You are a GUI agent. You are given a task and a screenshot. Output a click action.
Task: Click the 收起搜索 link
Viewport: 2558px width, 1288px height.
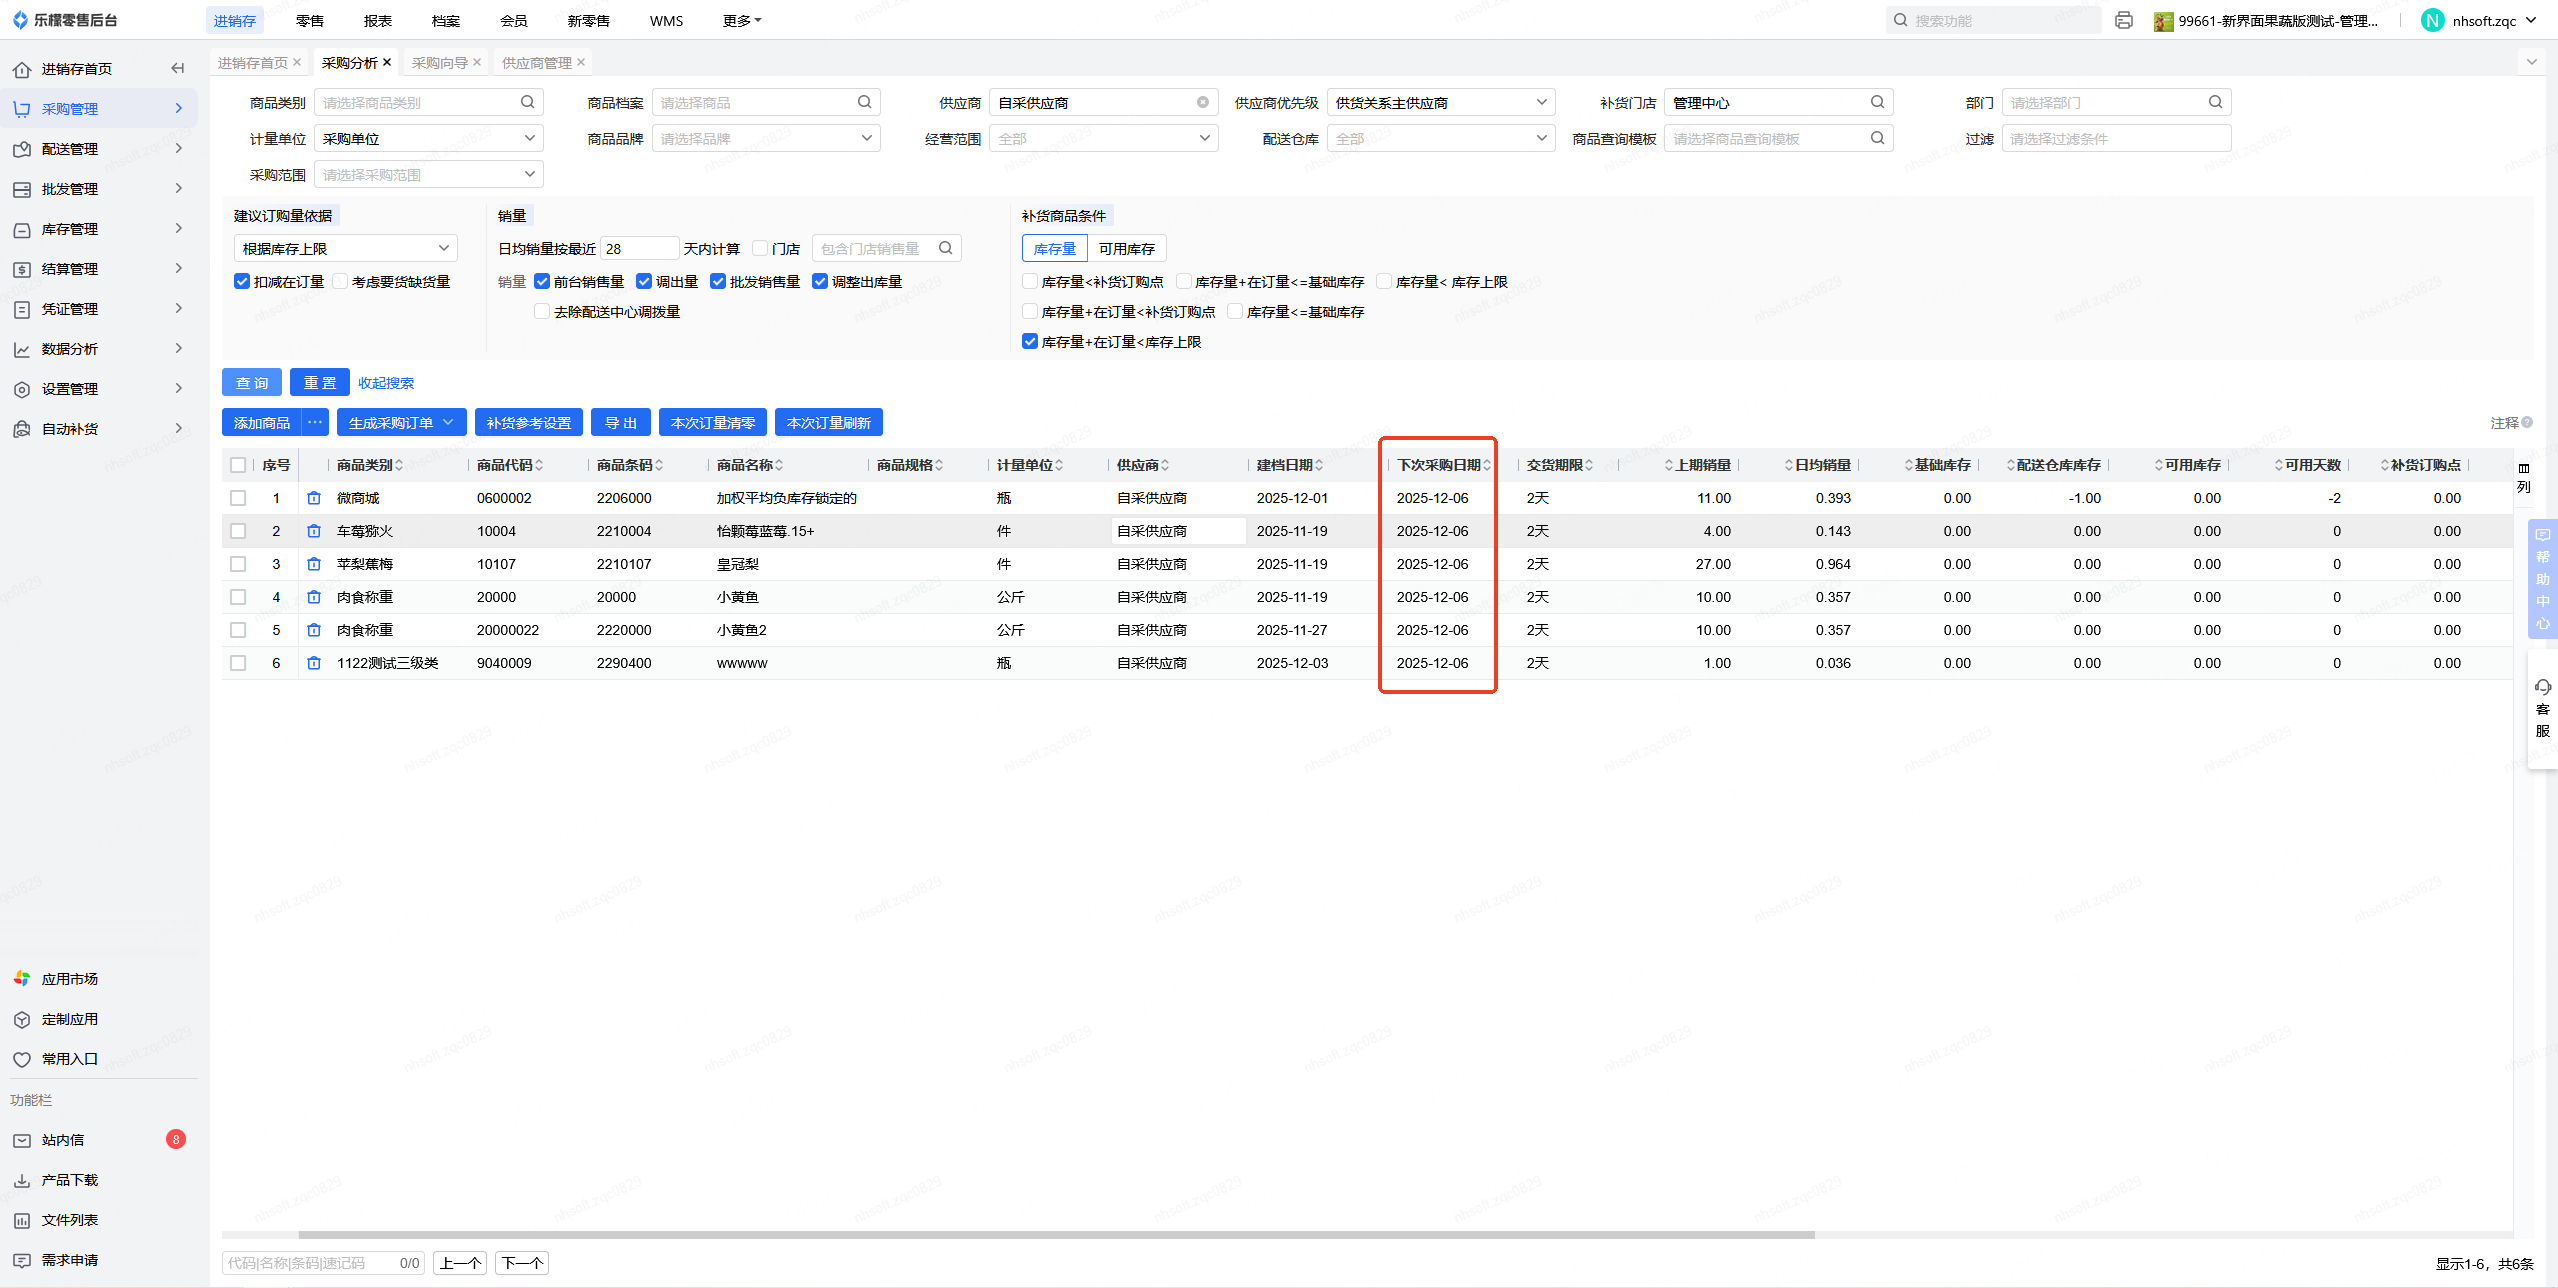pos(386,382)
